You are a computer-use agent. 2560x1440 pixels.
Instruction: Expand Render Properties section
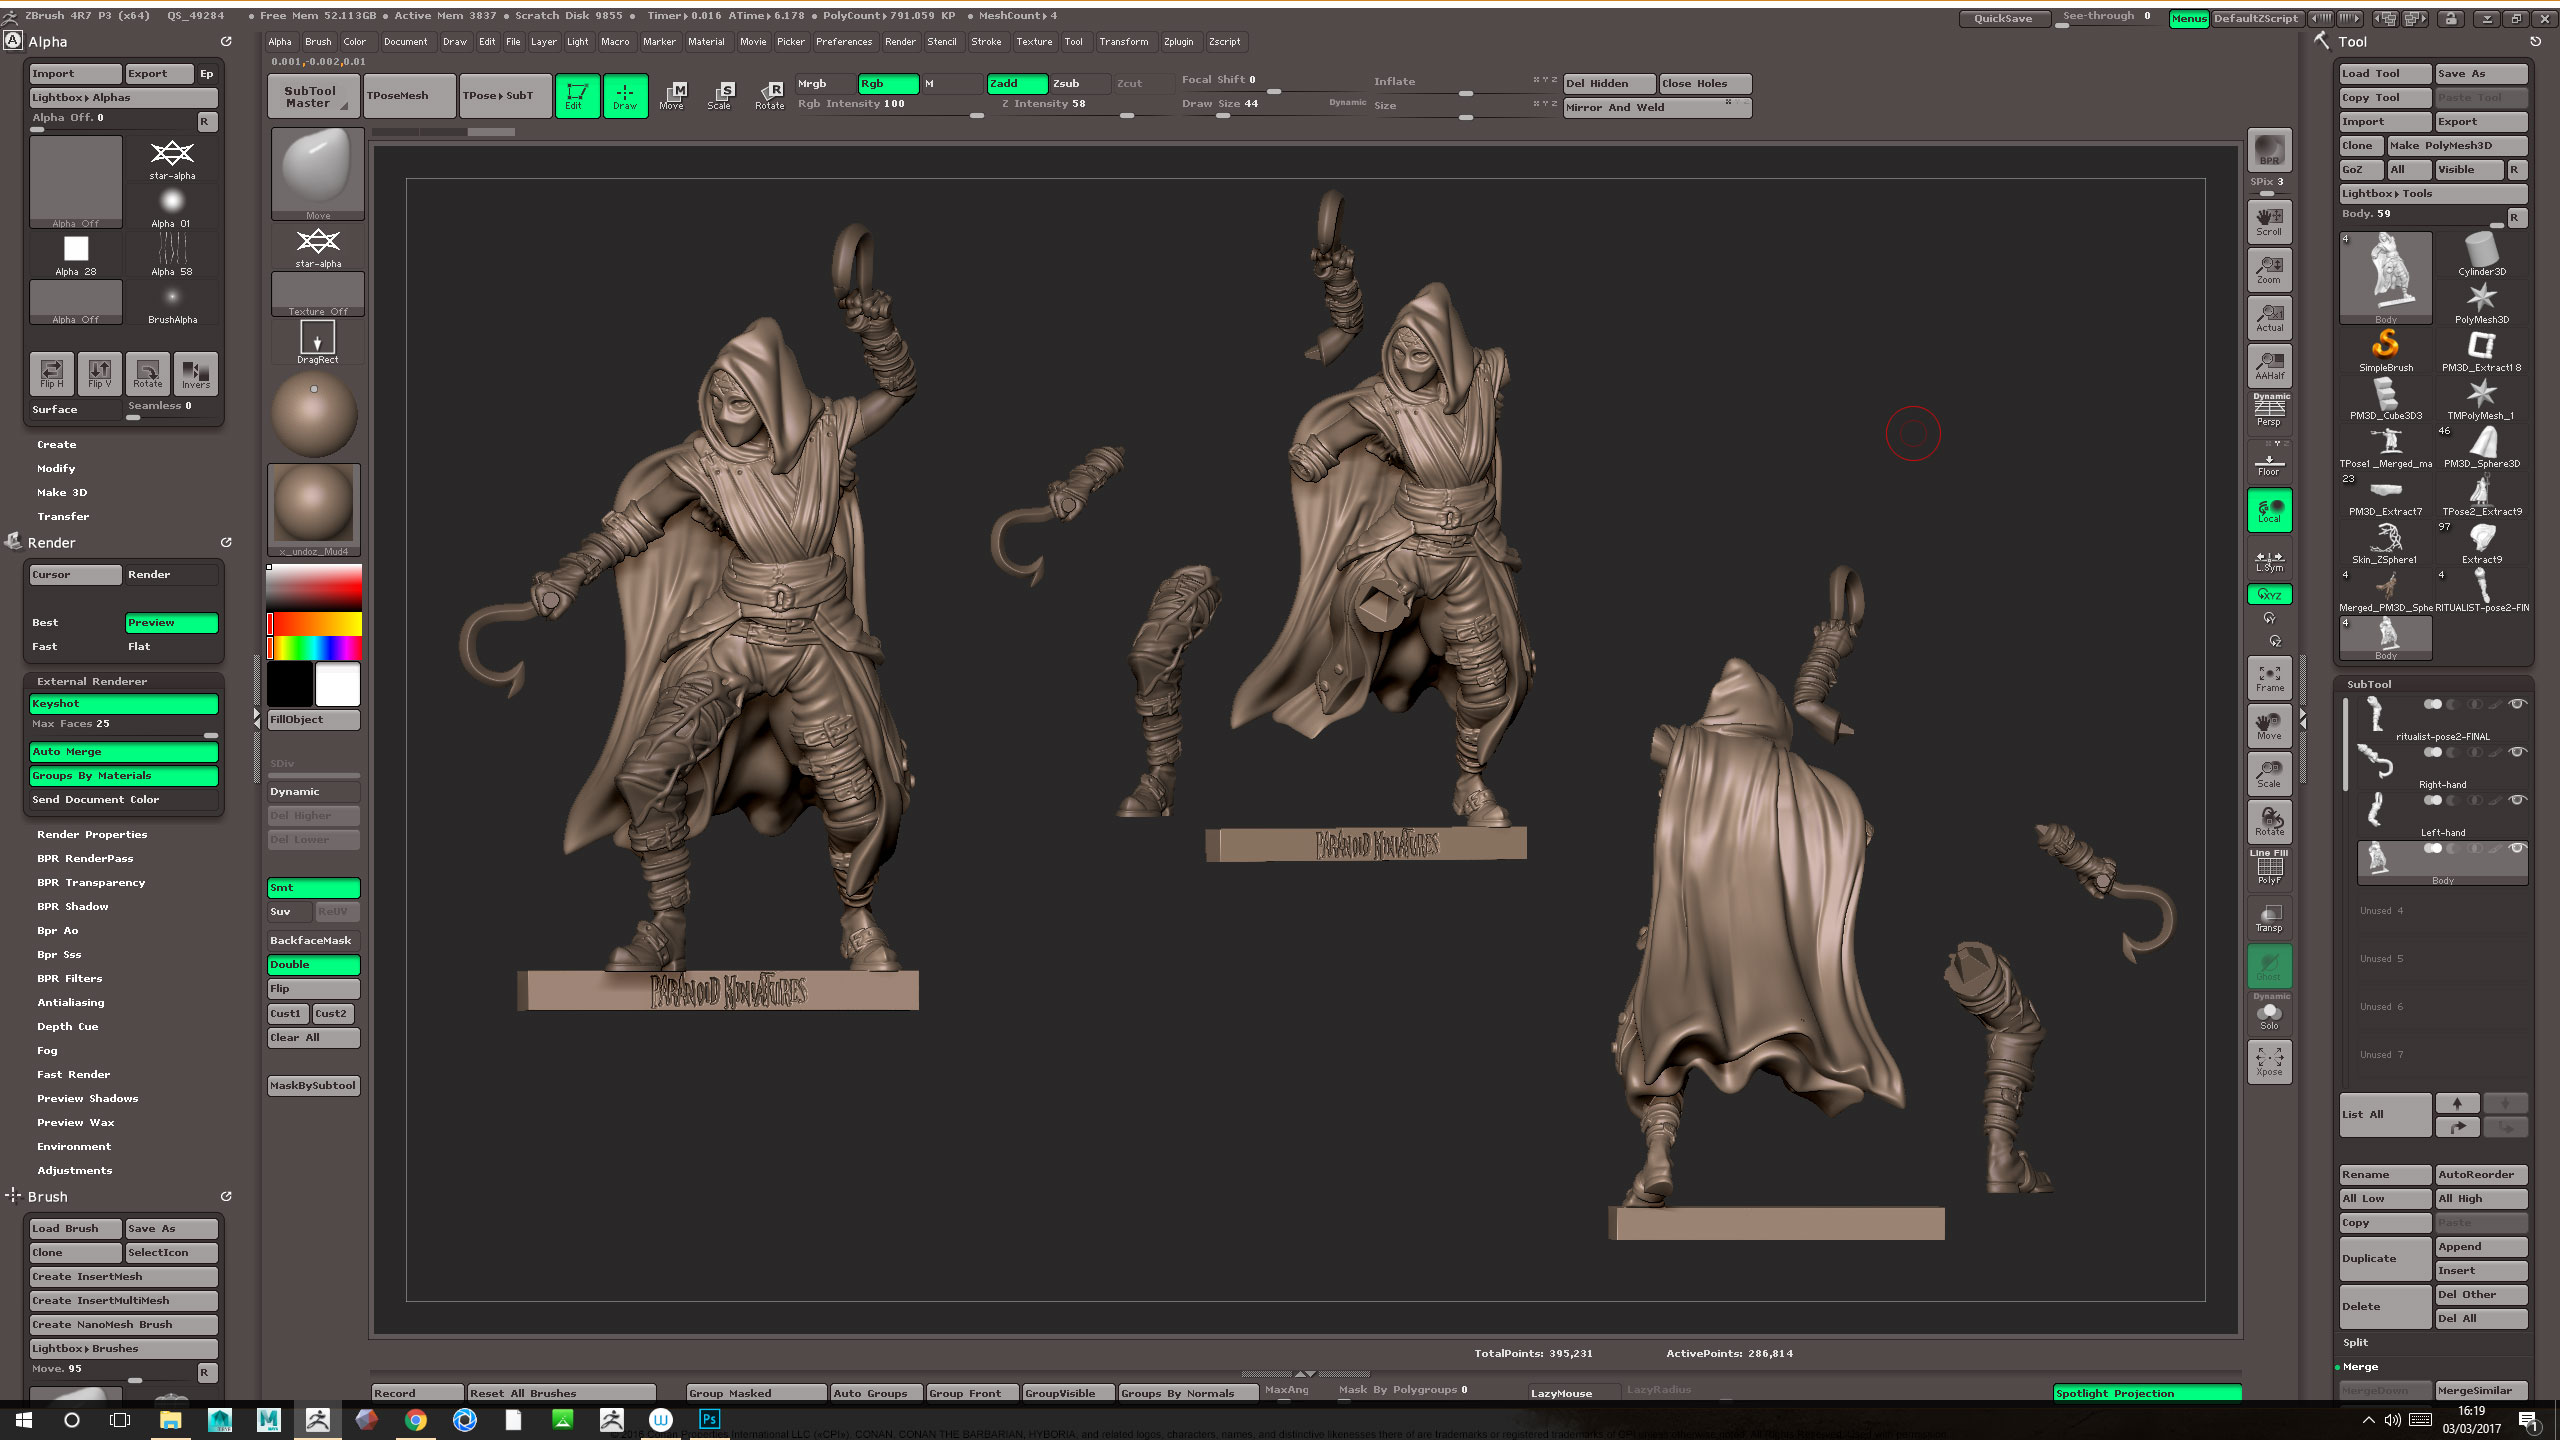(x=92, y=835)
